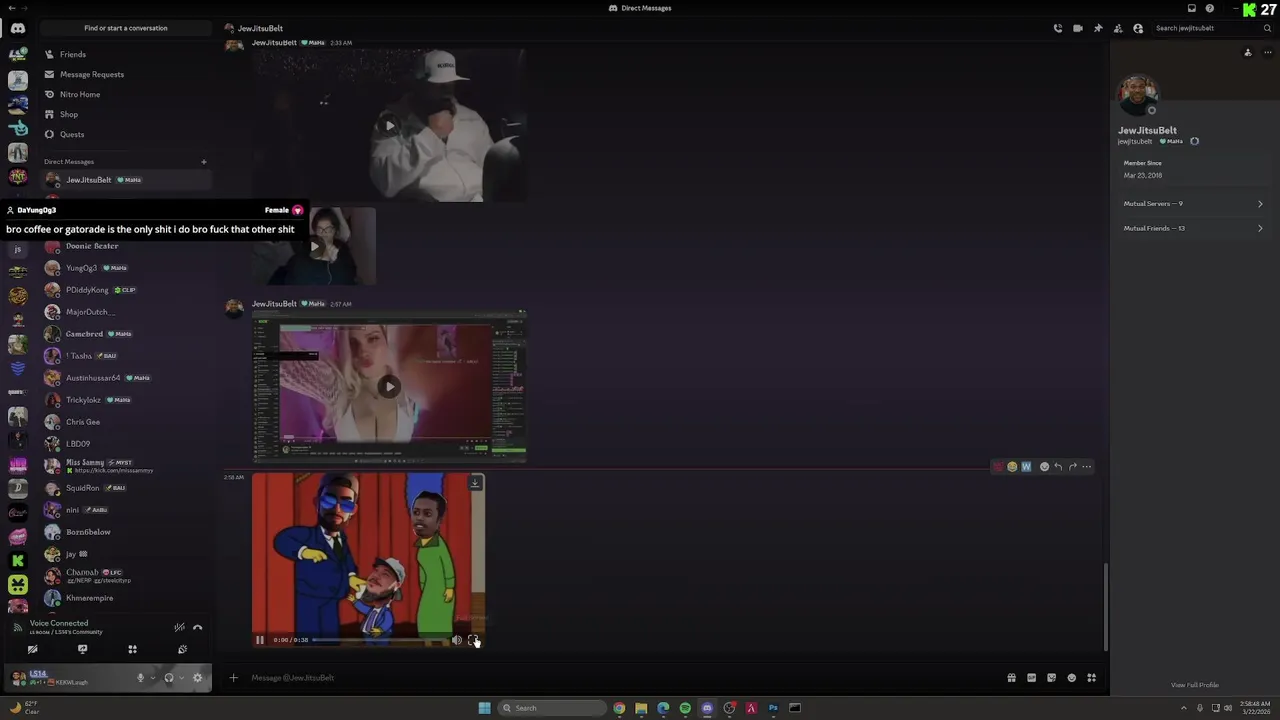Open the Born2below conversation

126,532
